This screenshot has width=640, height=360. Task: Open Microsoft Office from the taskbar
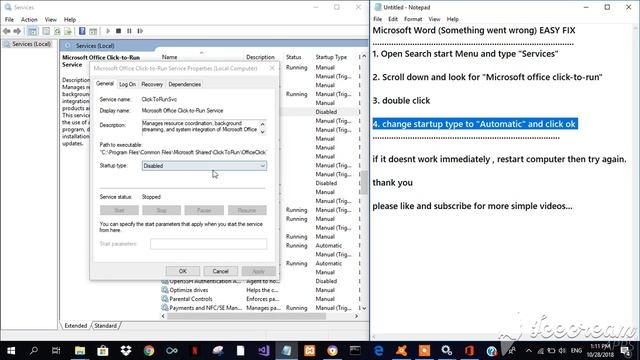pyautogui.click(x=469, y=351)
